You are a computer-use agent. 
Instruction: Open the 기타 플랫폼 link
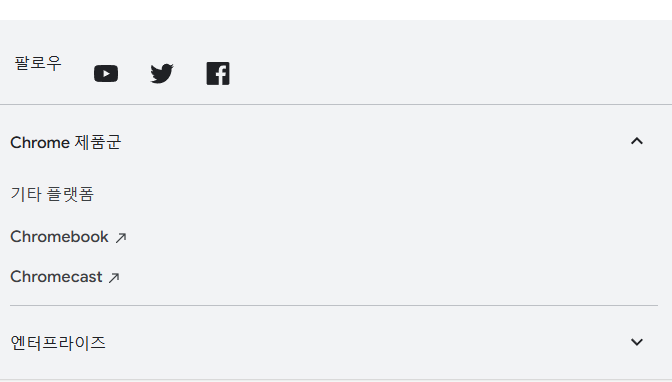coord(52,194)
